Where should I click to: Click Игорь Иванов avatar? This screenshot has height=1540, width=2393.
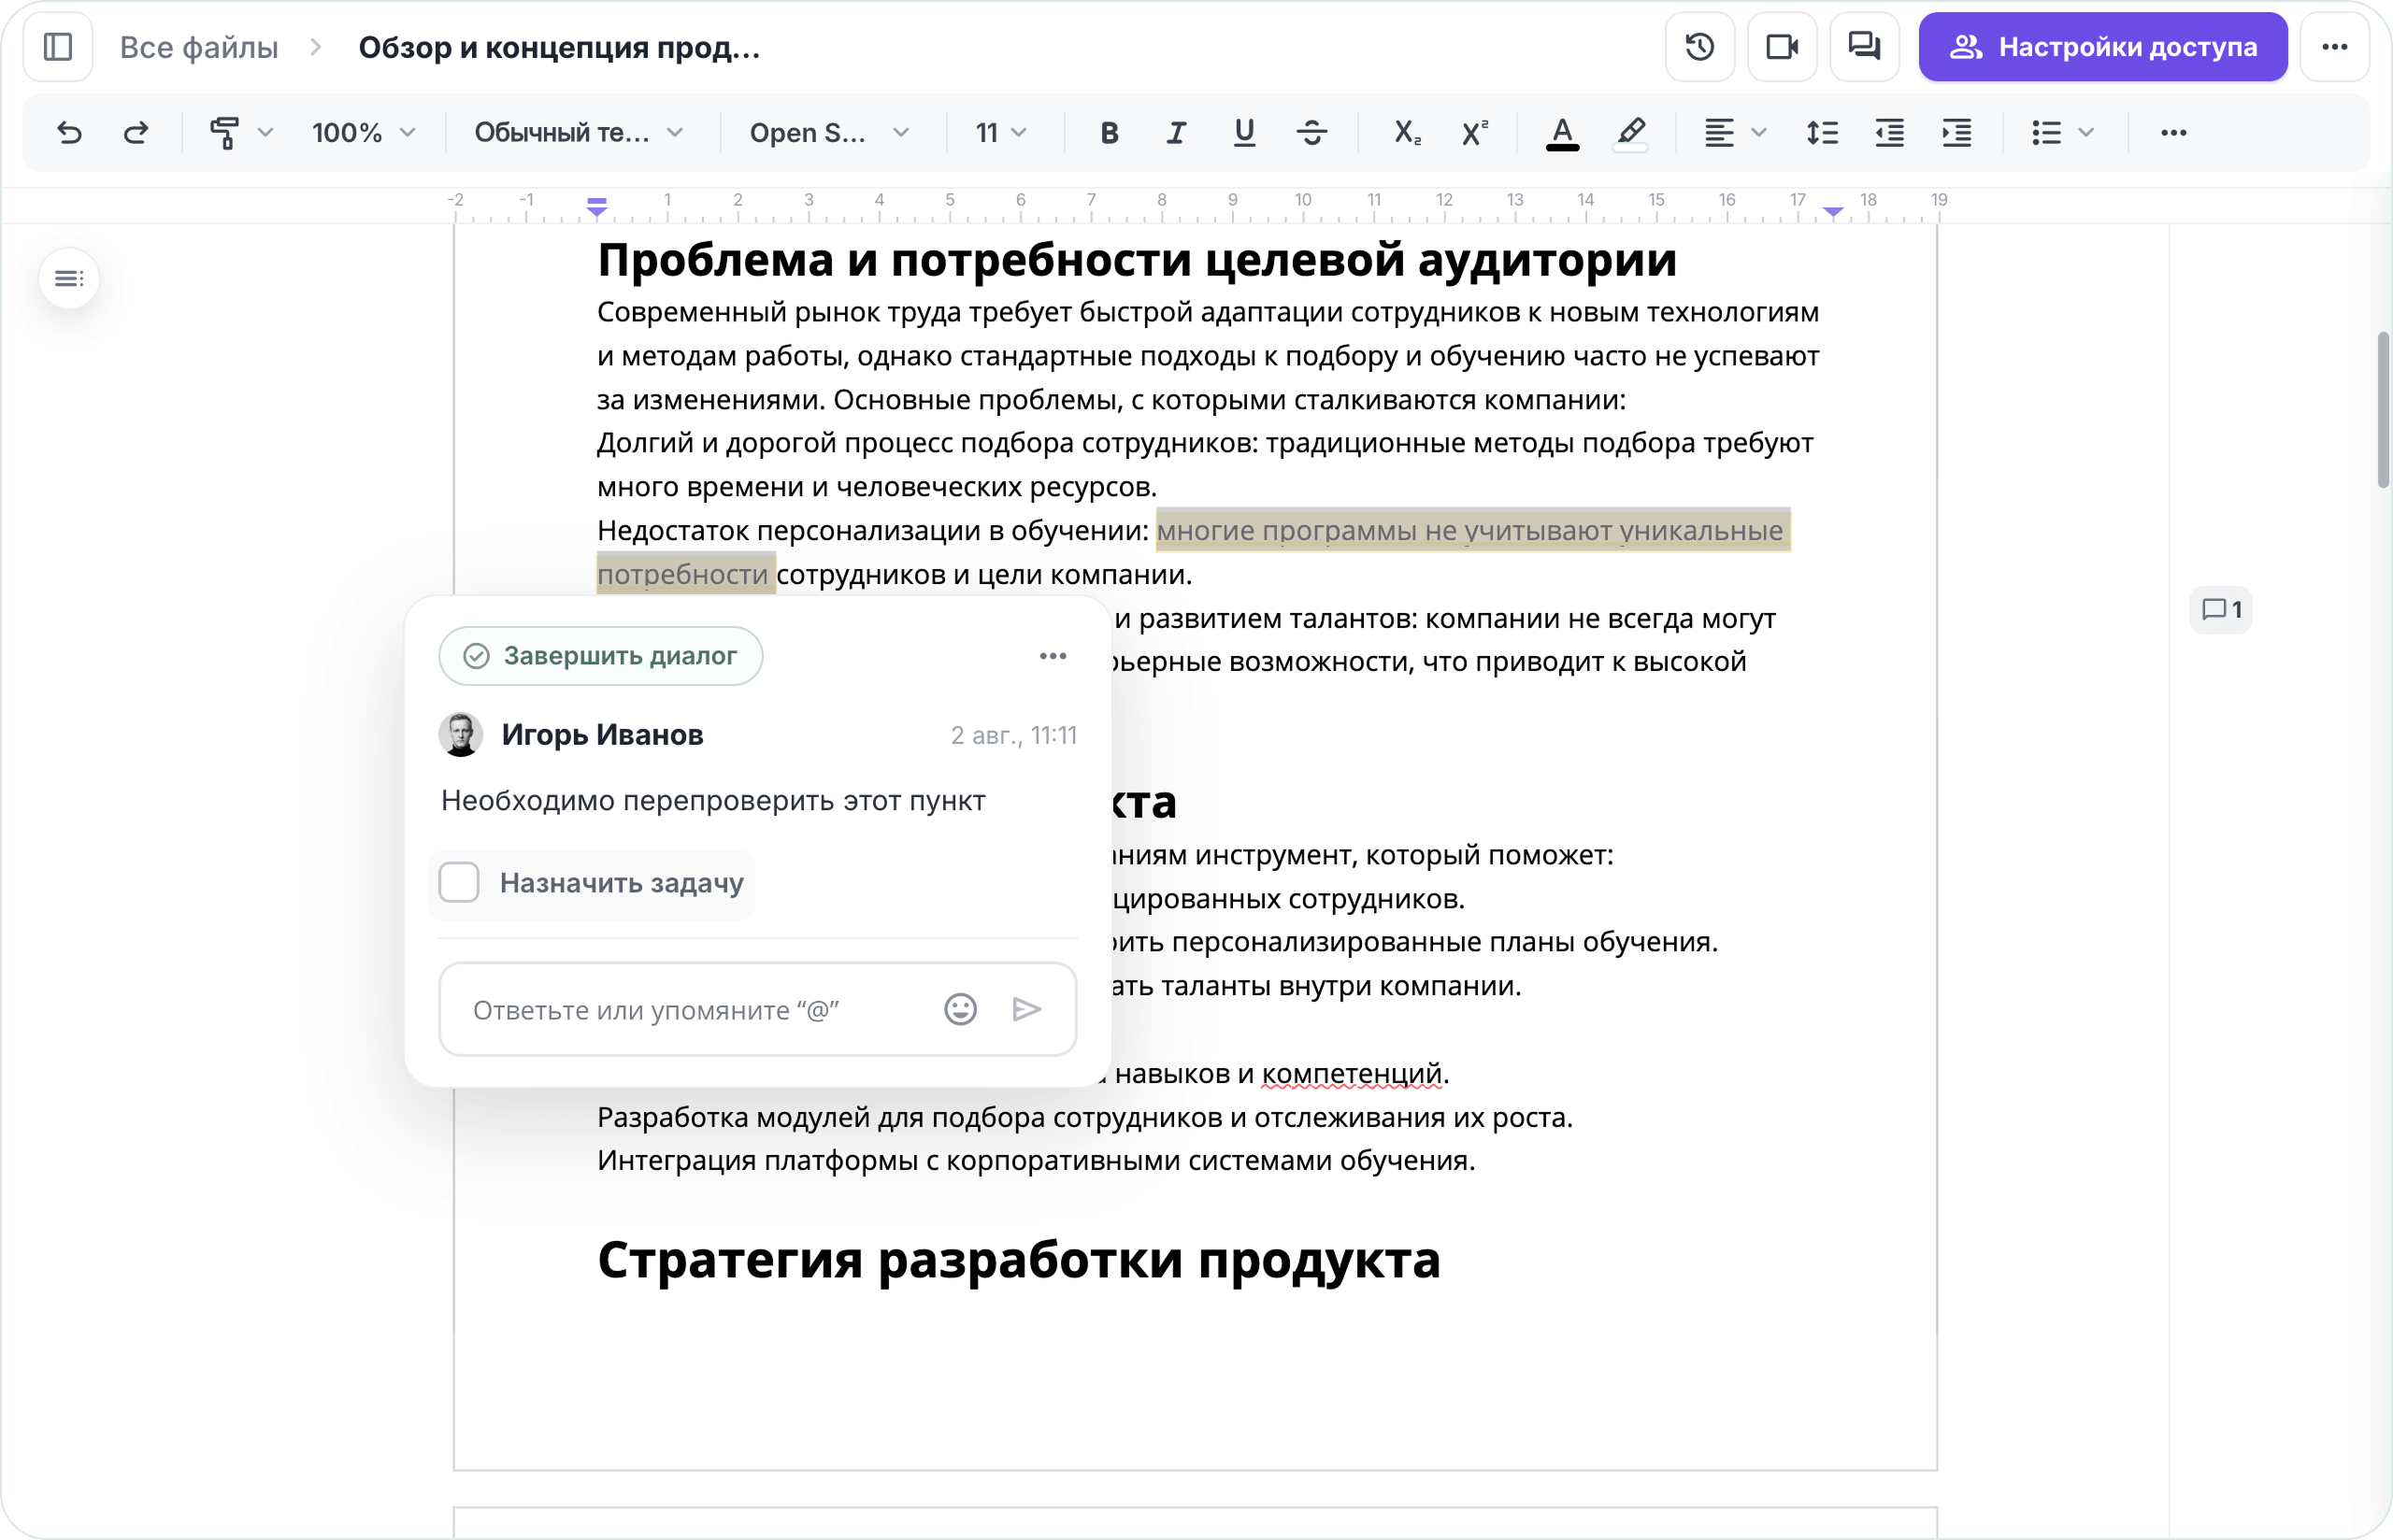(x=461, y=735)
